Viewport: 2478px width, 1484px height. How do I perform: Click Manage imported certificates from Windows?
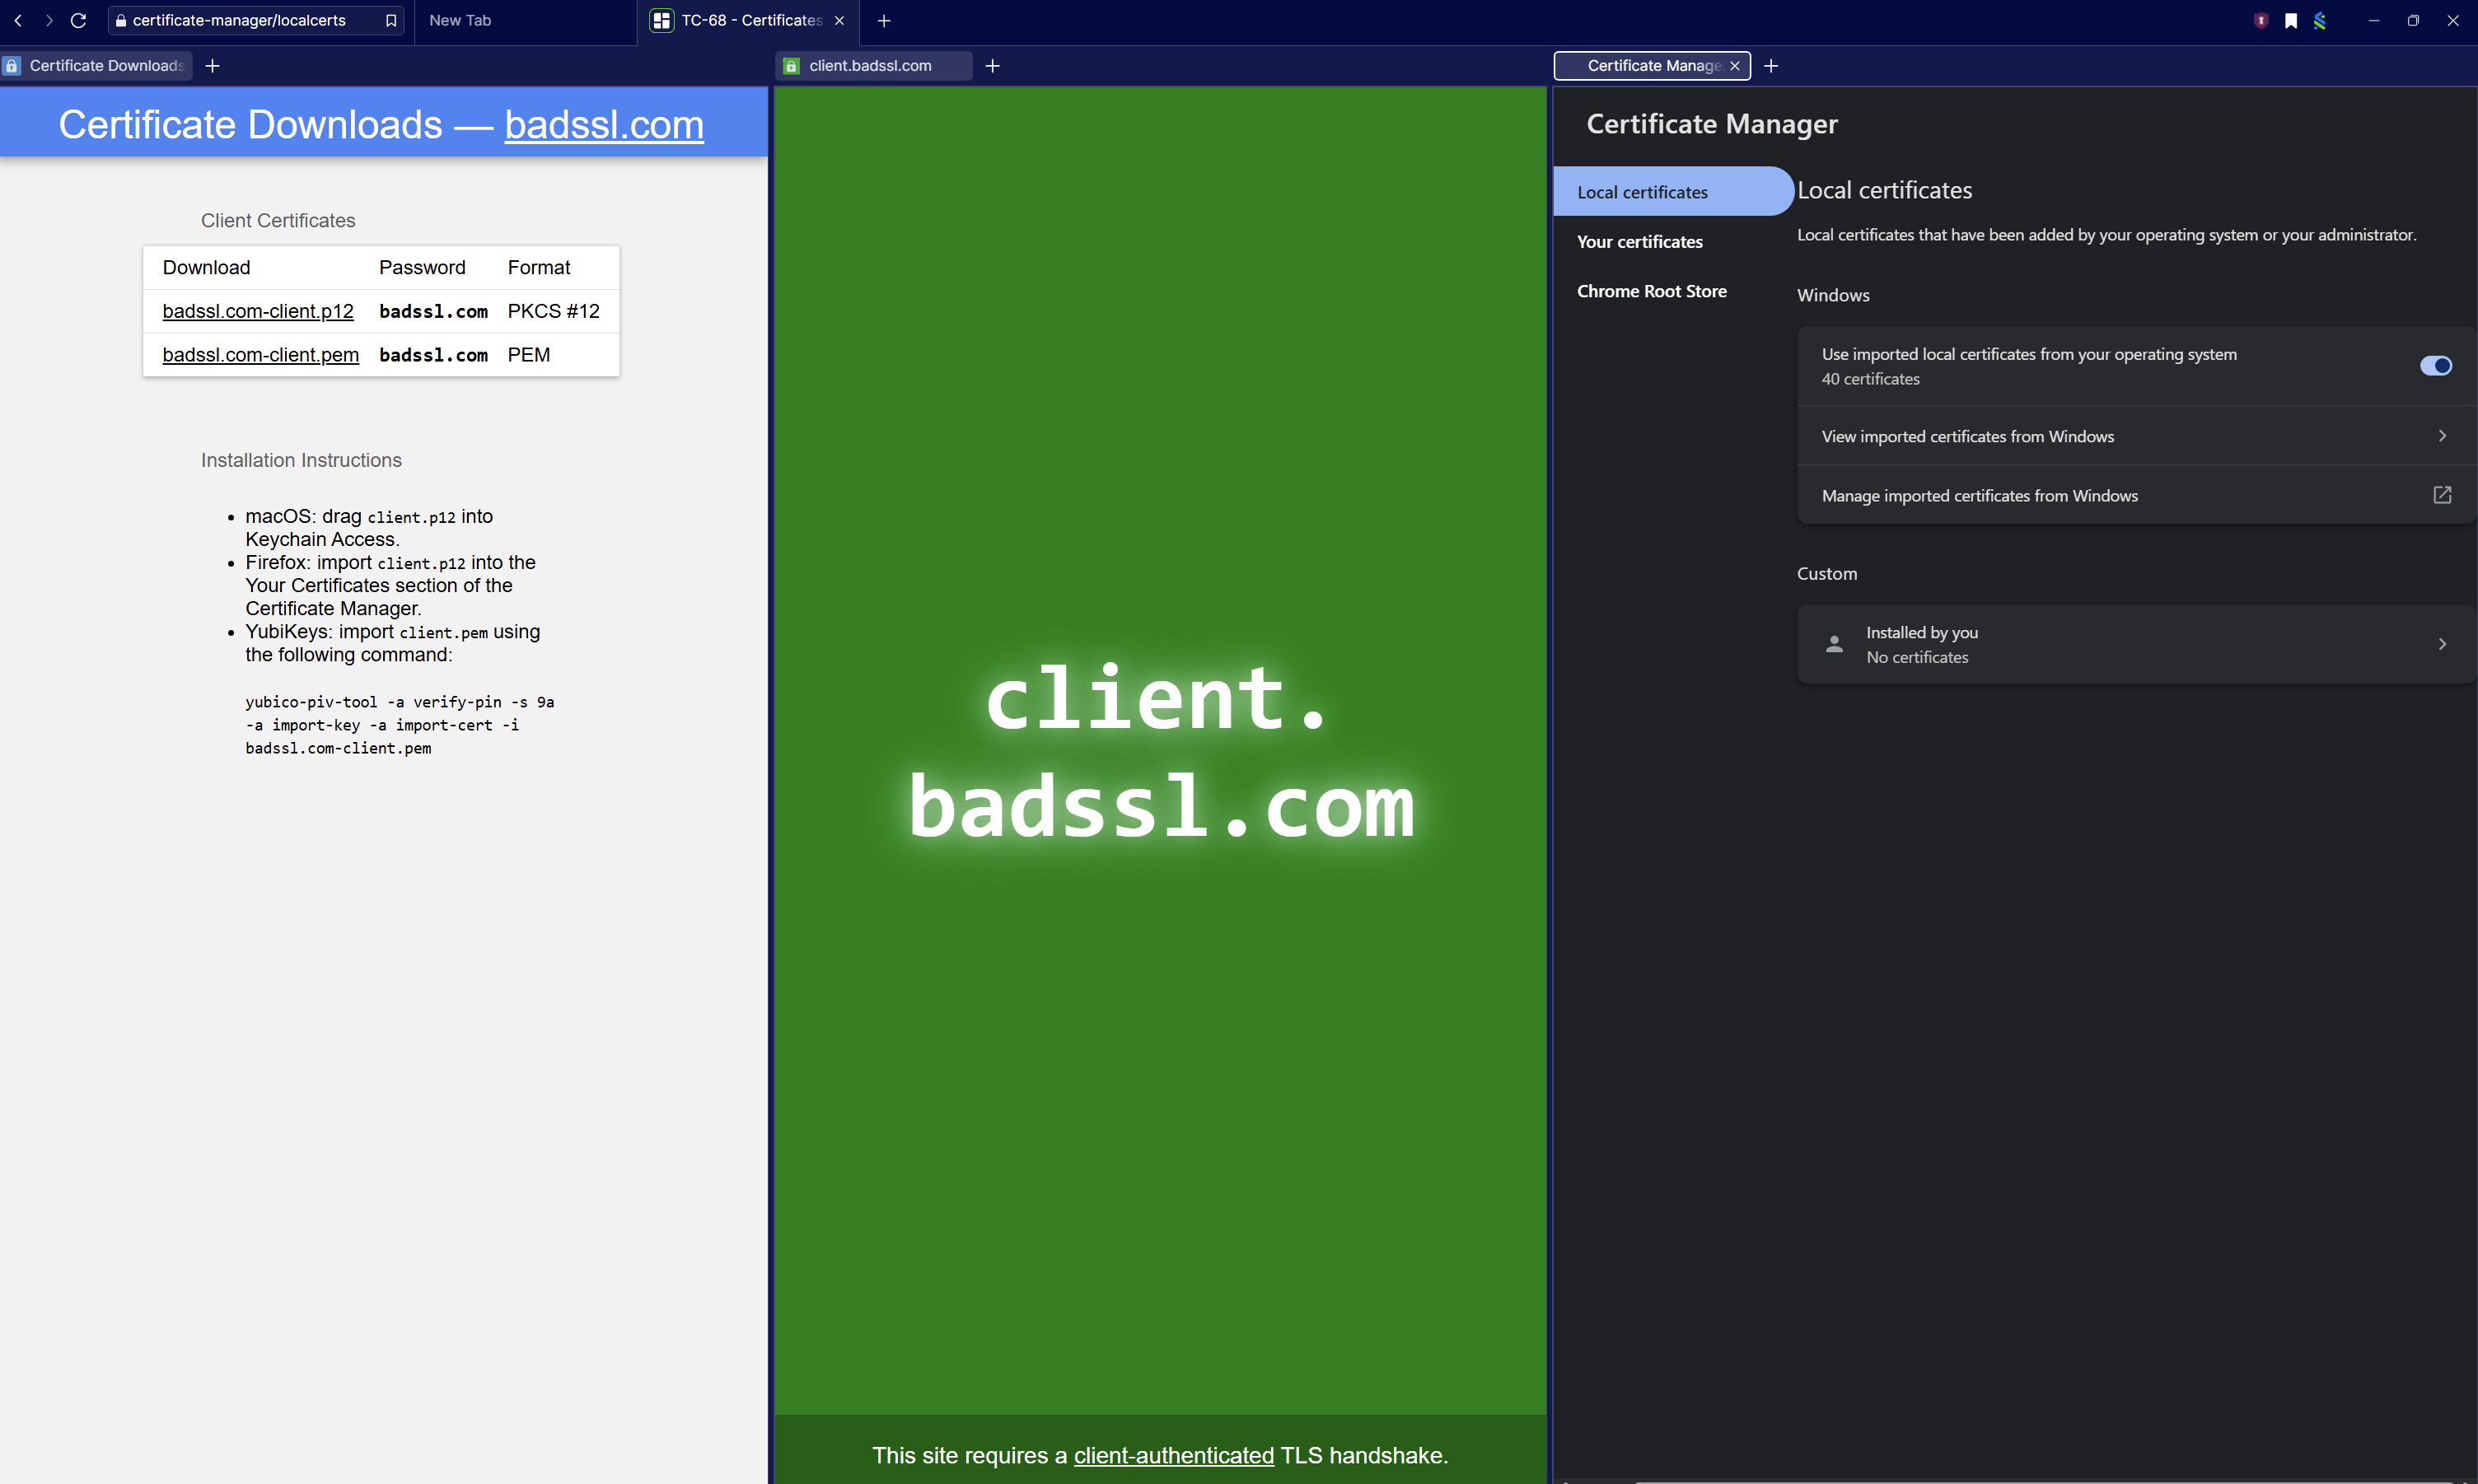point(2136,495)
